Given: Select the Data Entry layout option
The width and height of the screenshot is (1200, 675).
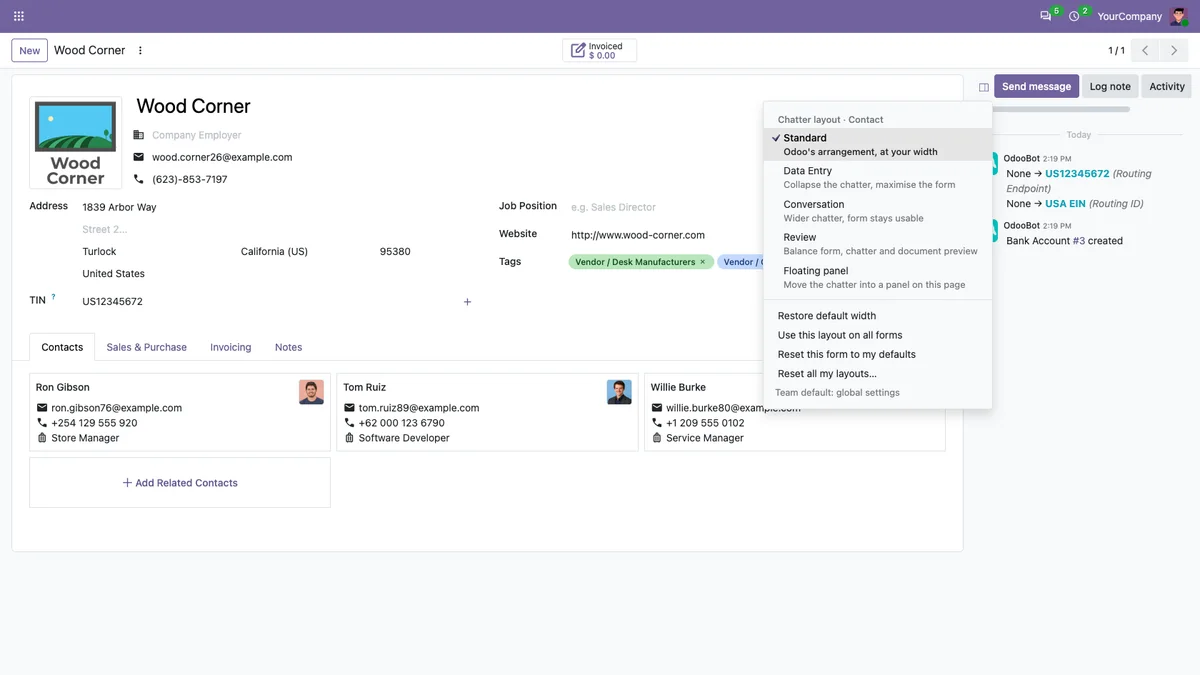Looking at the screenshot, I should click(x=878, y=178).
